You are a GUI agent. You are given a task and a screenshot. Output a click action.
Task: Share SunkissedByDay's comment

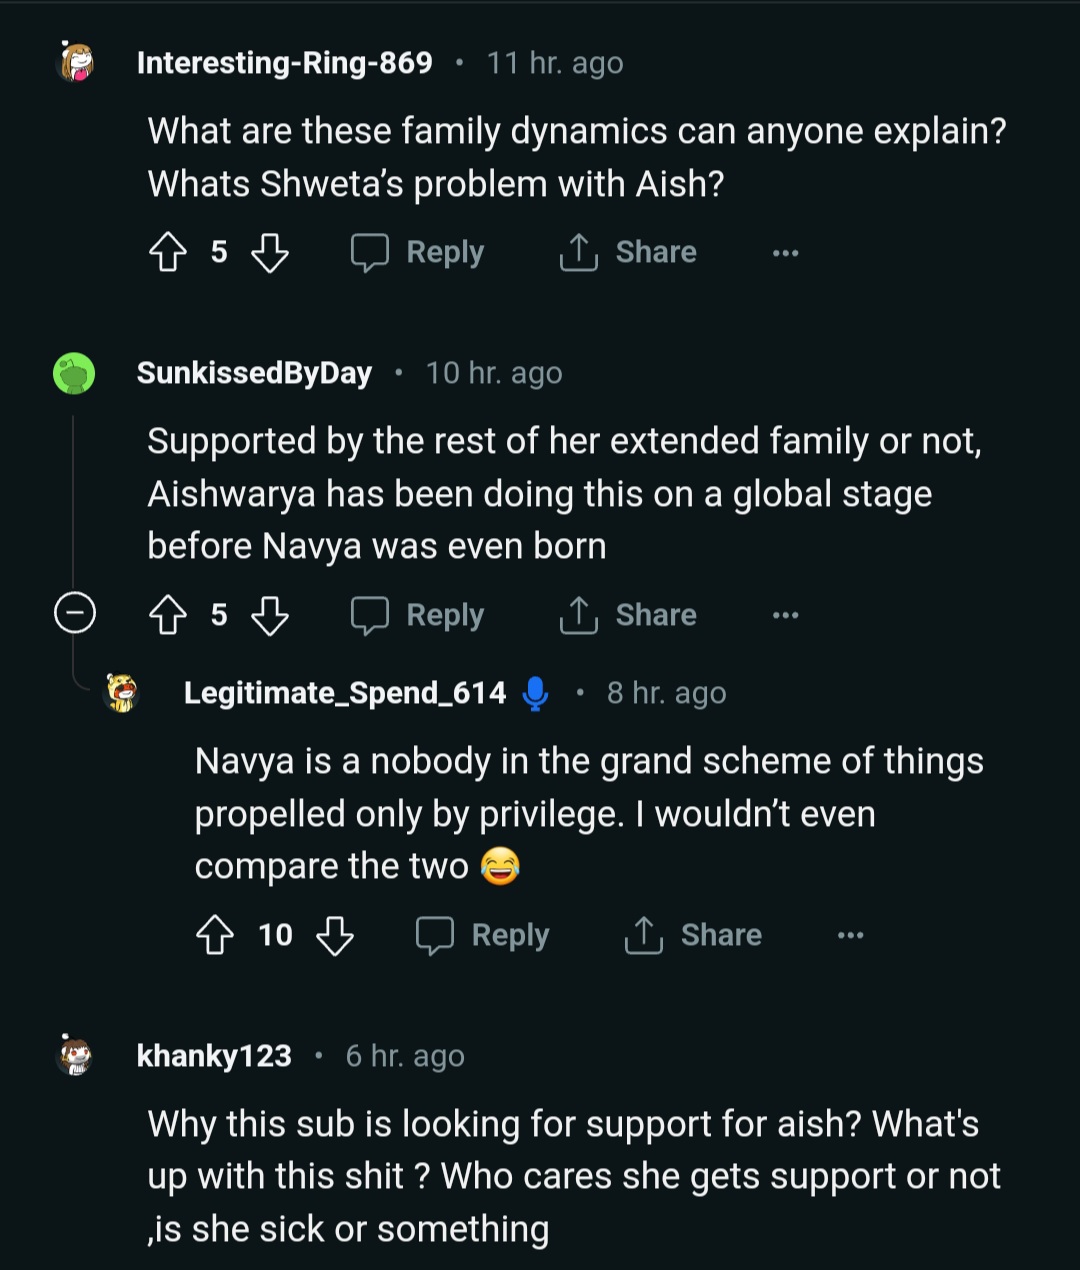pyautogui.click(x=628, y=615)
